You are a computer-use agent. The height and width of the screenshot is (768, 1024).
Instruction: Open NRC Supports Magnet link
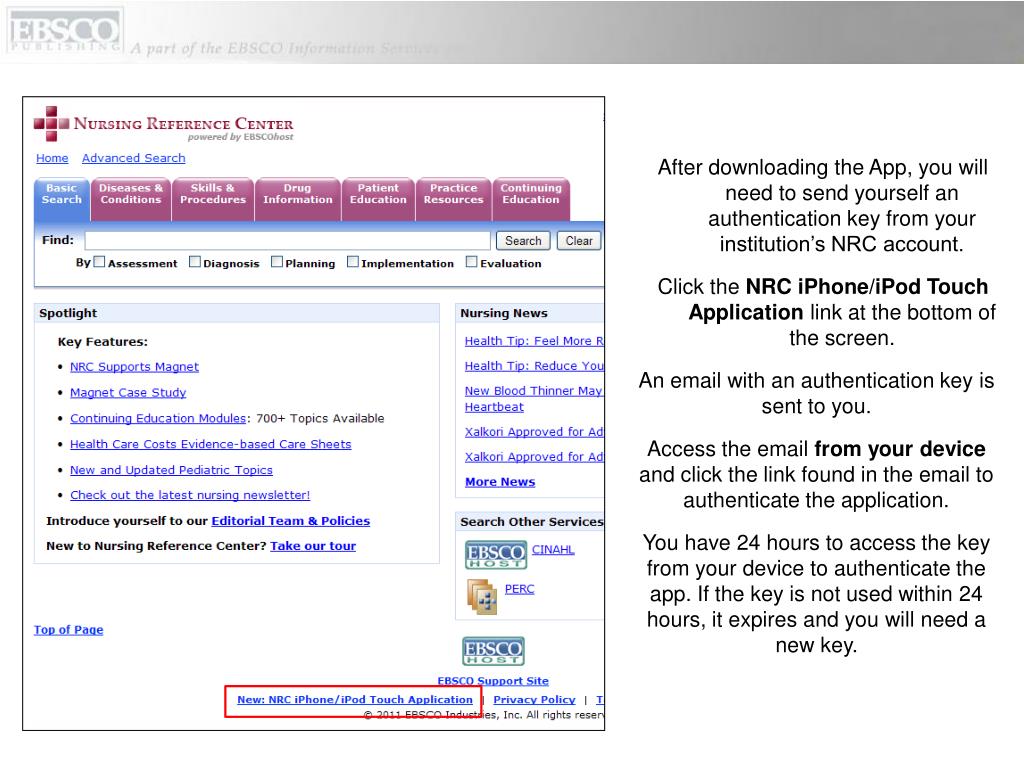point(135,367)
